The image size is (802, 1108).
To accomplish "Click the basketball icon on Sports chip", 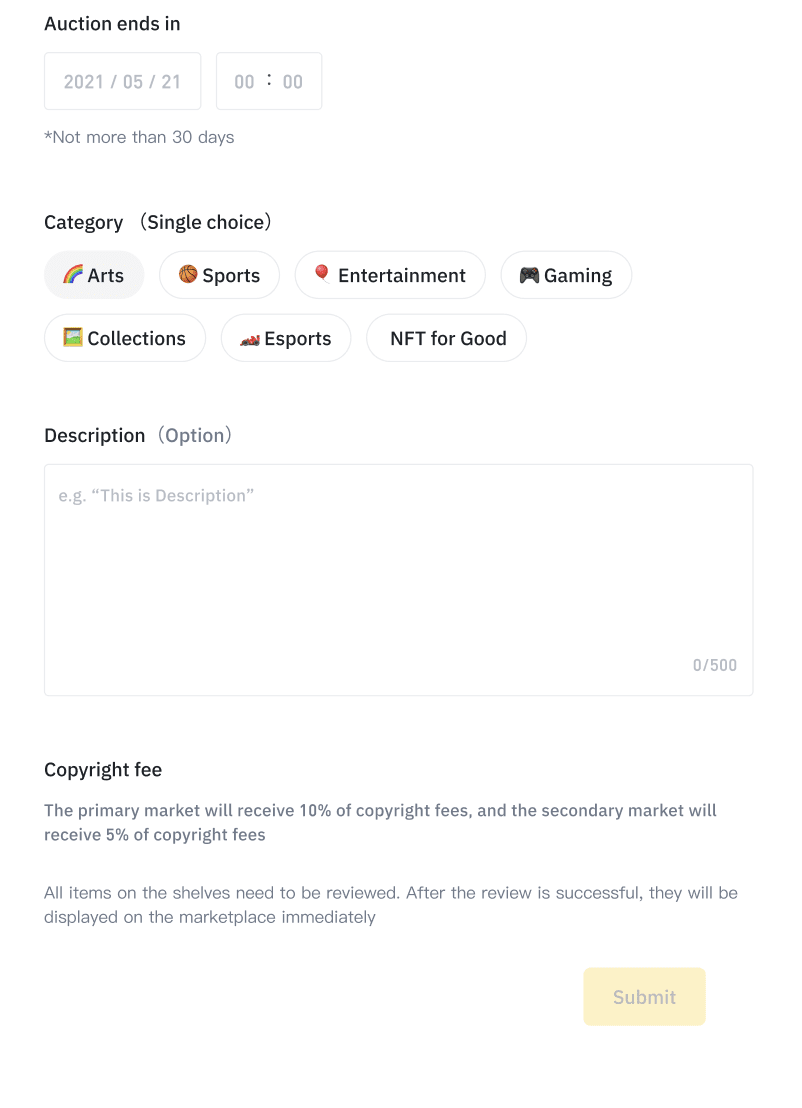I will [x=188, y=273].
